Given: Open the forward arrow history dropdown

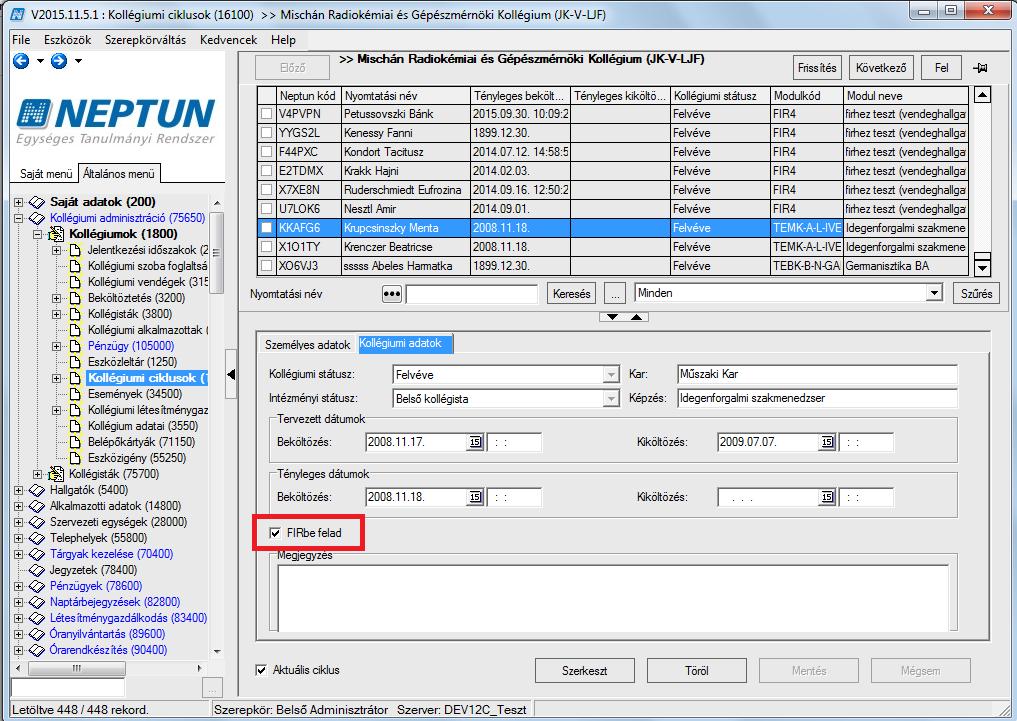Looking at the screenshot, I should click(78, 61).
